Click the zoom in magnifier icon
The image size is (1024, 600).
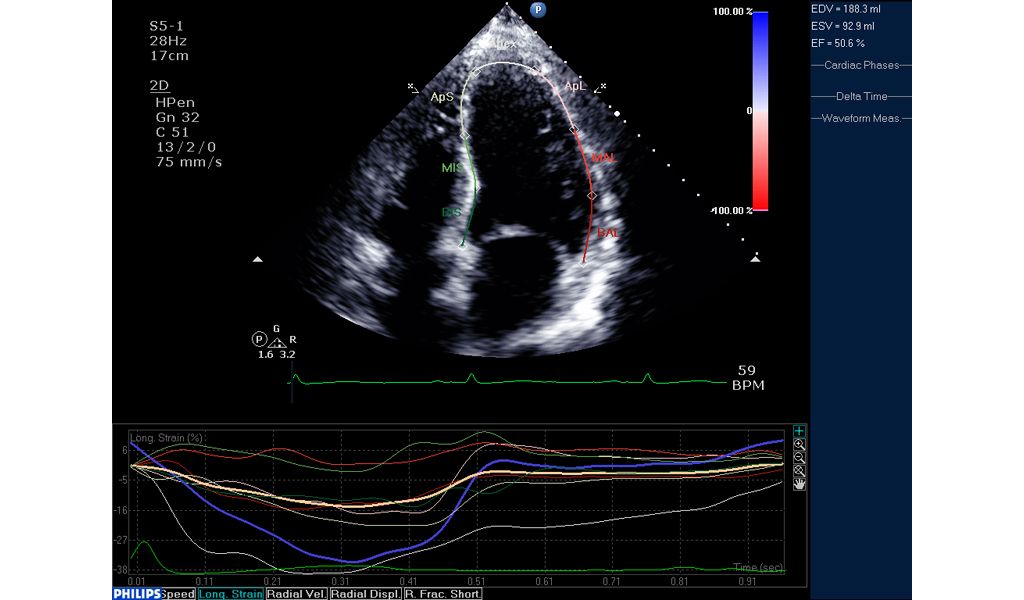[799, 444]
